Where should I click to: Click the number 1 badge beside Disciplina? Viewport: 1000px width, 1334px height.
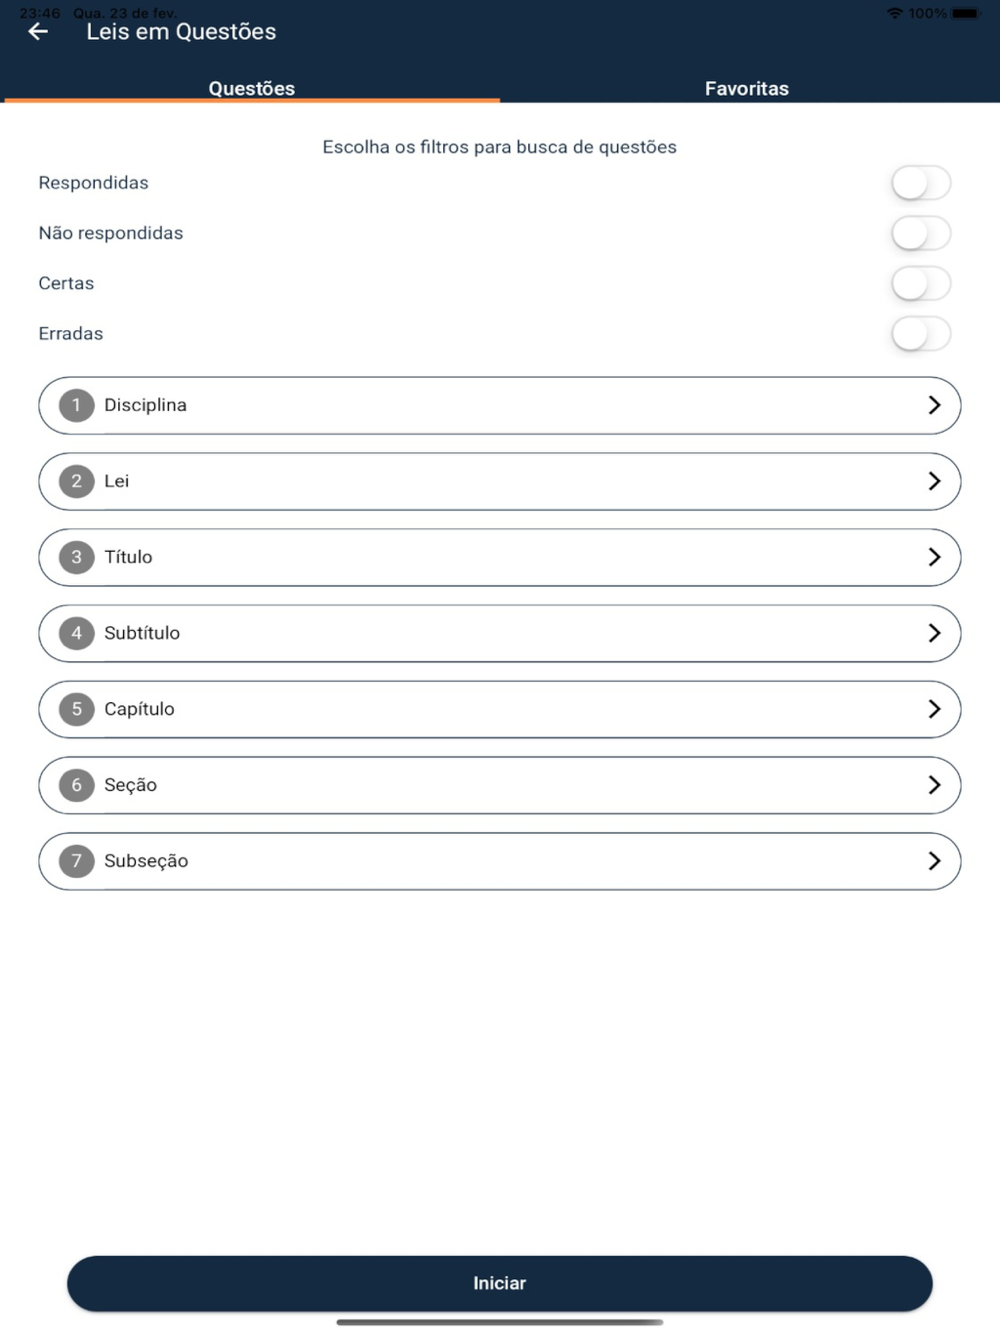tap(76, 405)
